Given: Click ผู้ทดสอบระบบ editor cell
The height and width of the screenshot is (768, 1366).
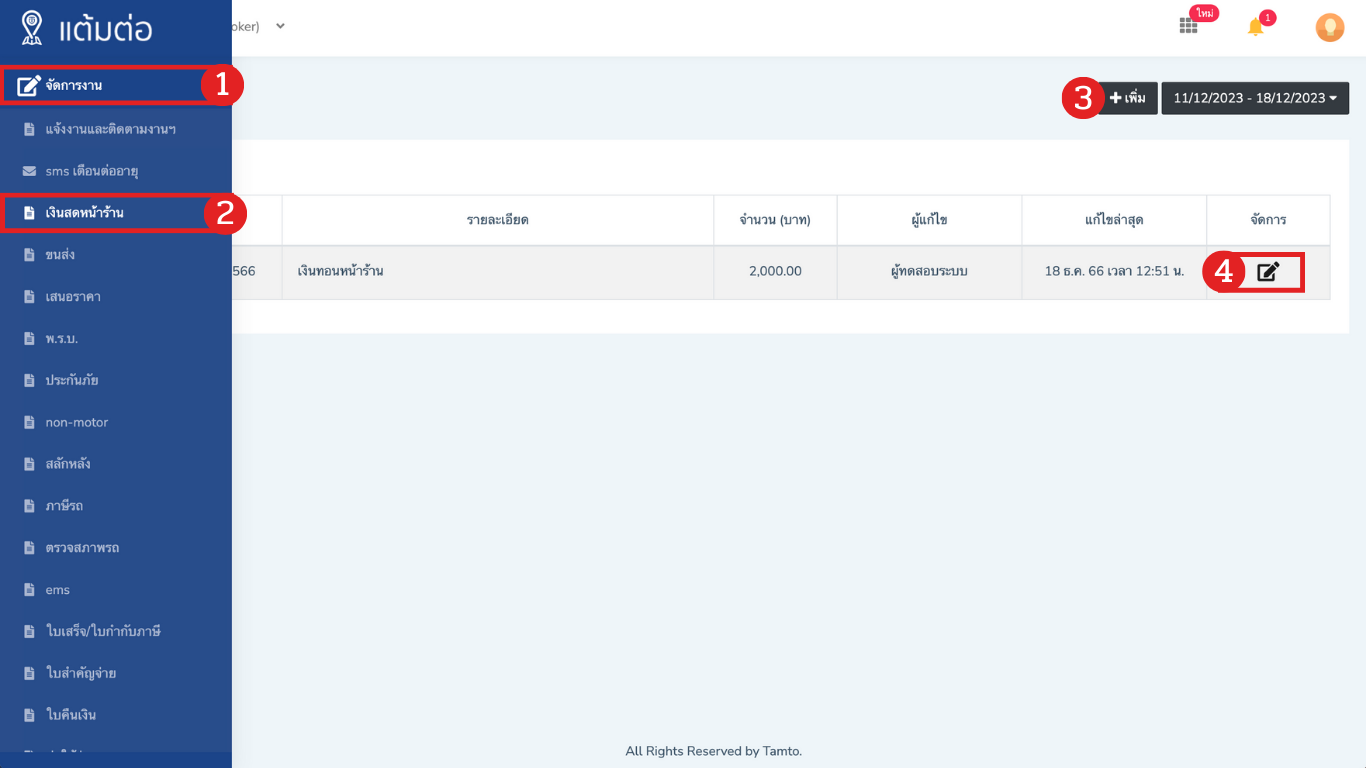Looking at the screenshot, I should [929, 271].
